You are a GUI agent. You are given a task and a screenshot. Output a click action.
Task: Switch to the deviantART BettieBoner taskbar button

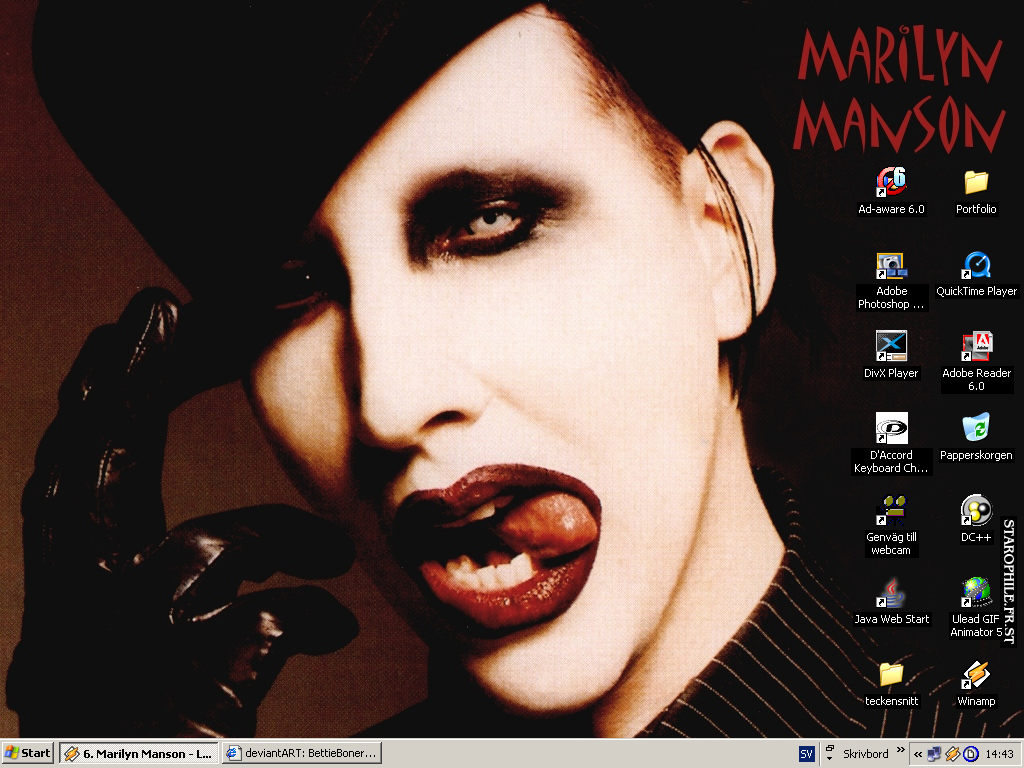tap(302, 754)
